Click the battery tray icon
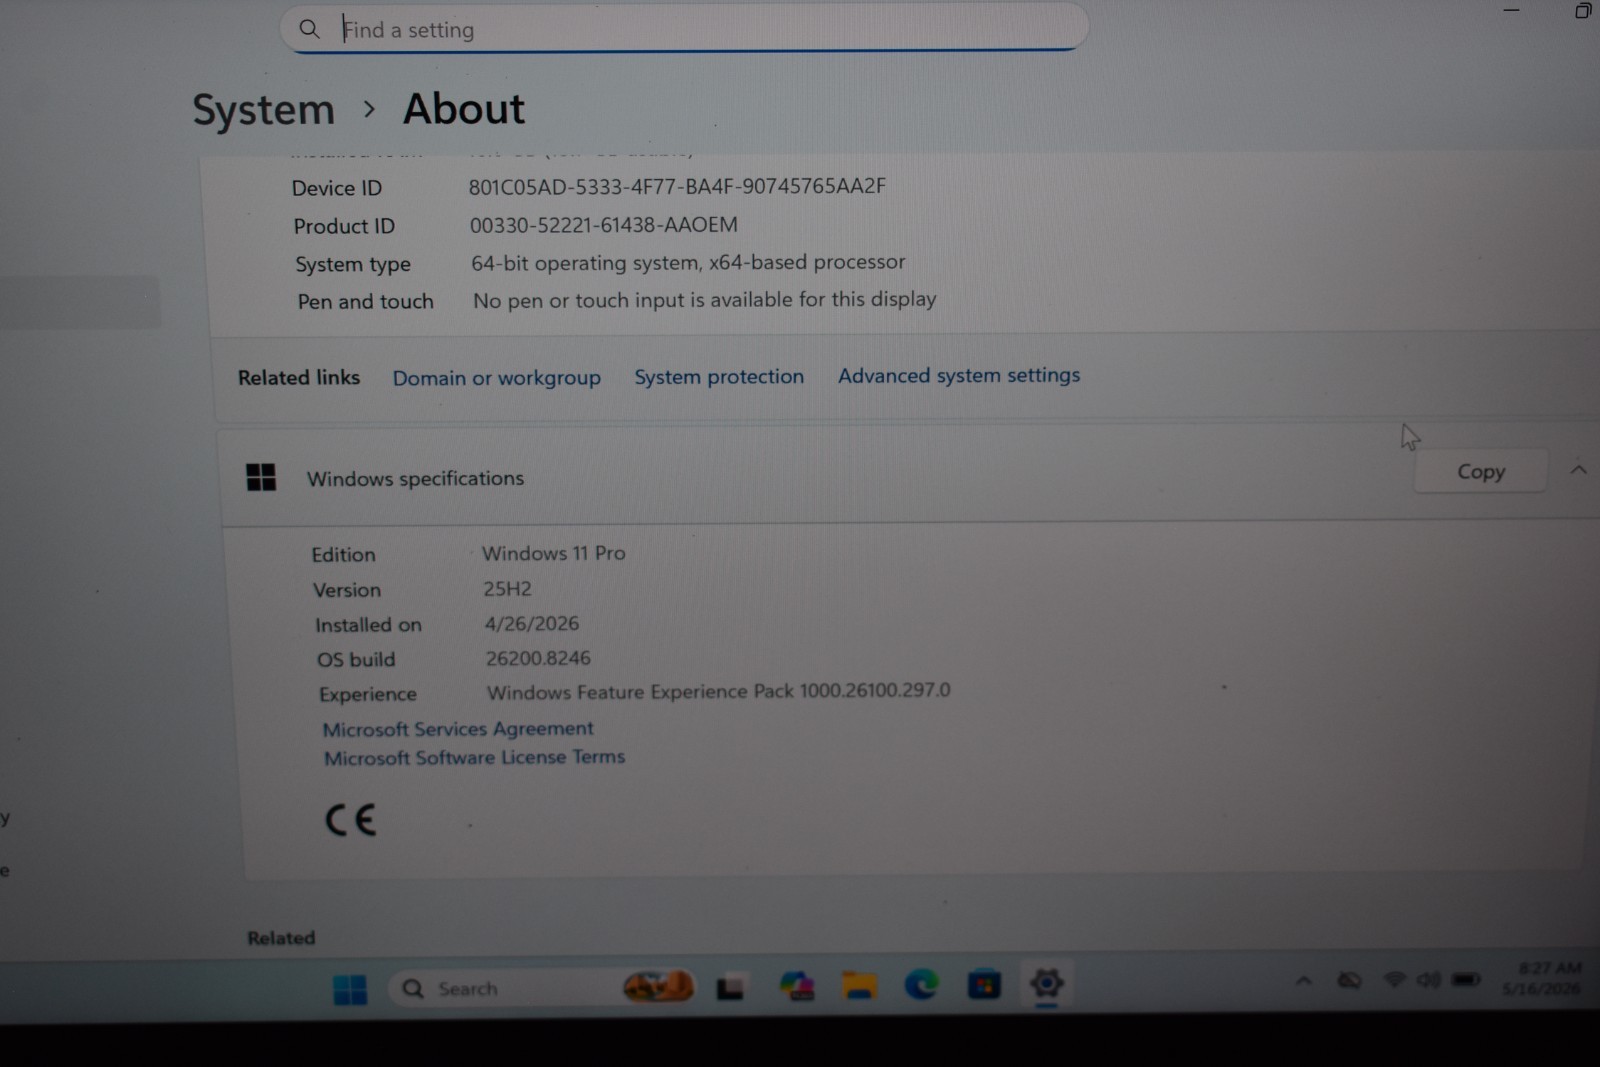Screen dimensions: 1600x1067 tap(1466, 979)
